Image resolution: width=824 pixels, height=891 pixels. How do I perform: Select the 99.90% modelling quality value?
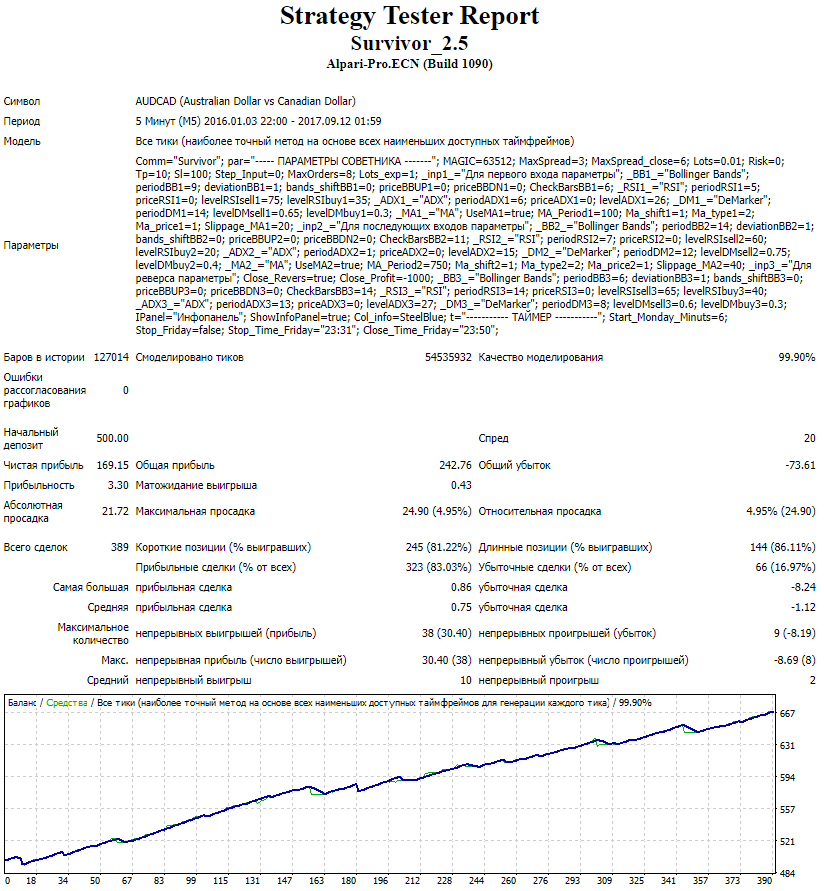(x=797, y=357)
